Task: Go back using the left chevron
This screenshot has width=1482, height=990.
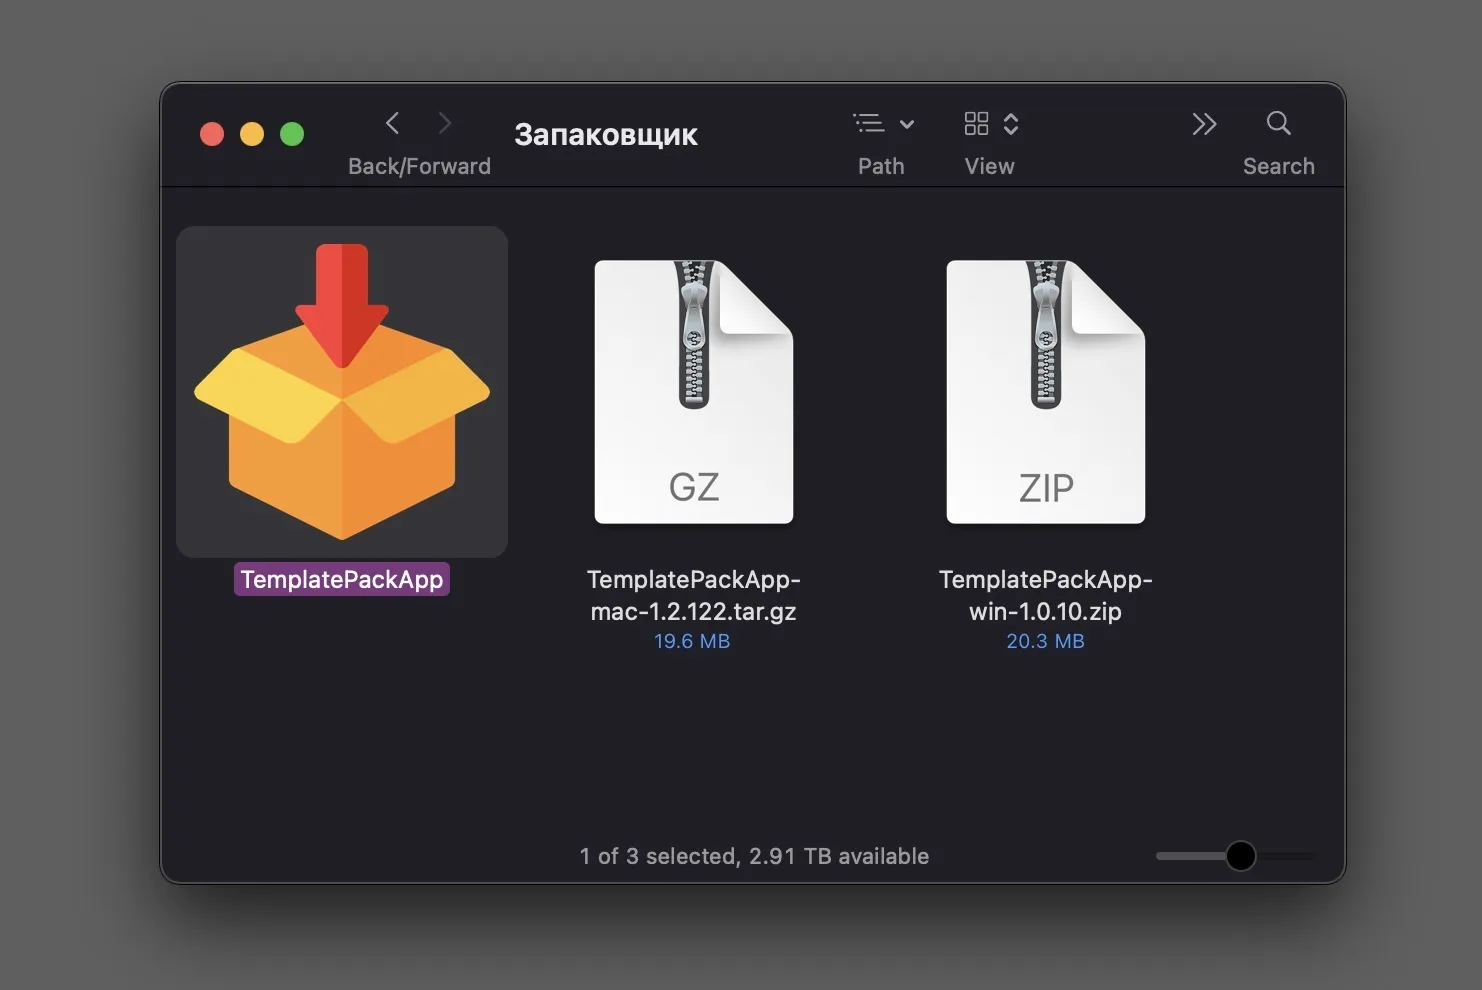Action: click(x=393, y=124)
